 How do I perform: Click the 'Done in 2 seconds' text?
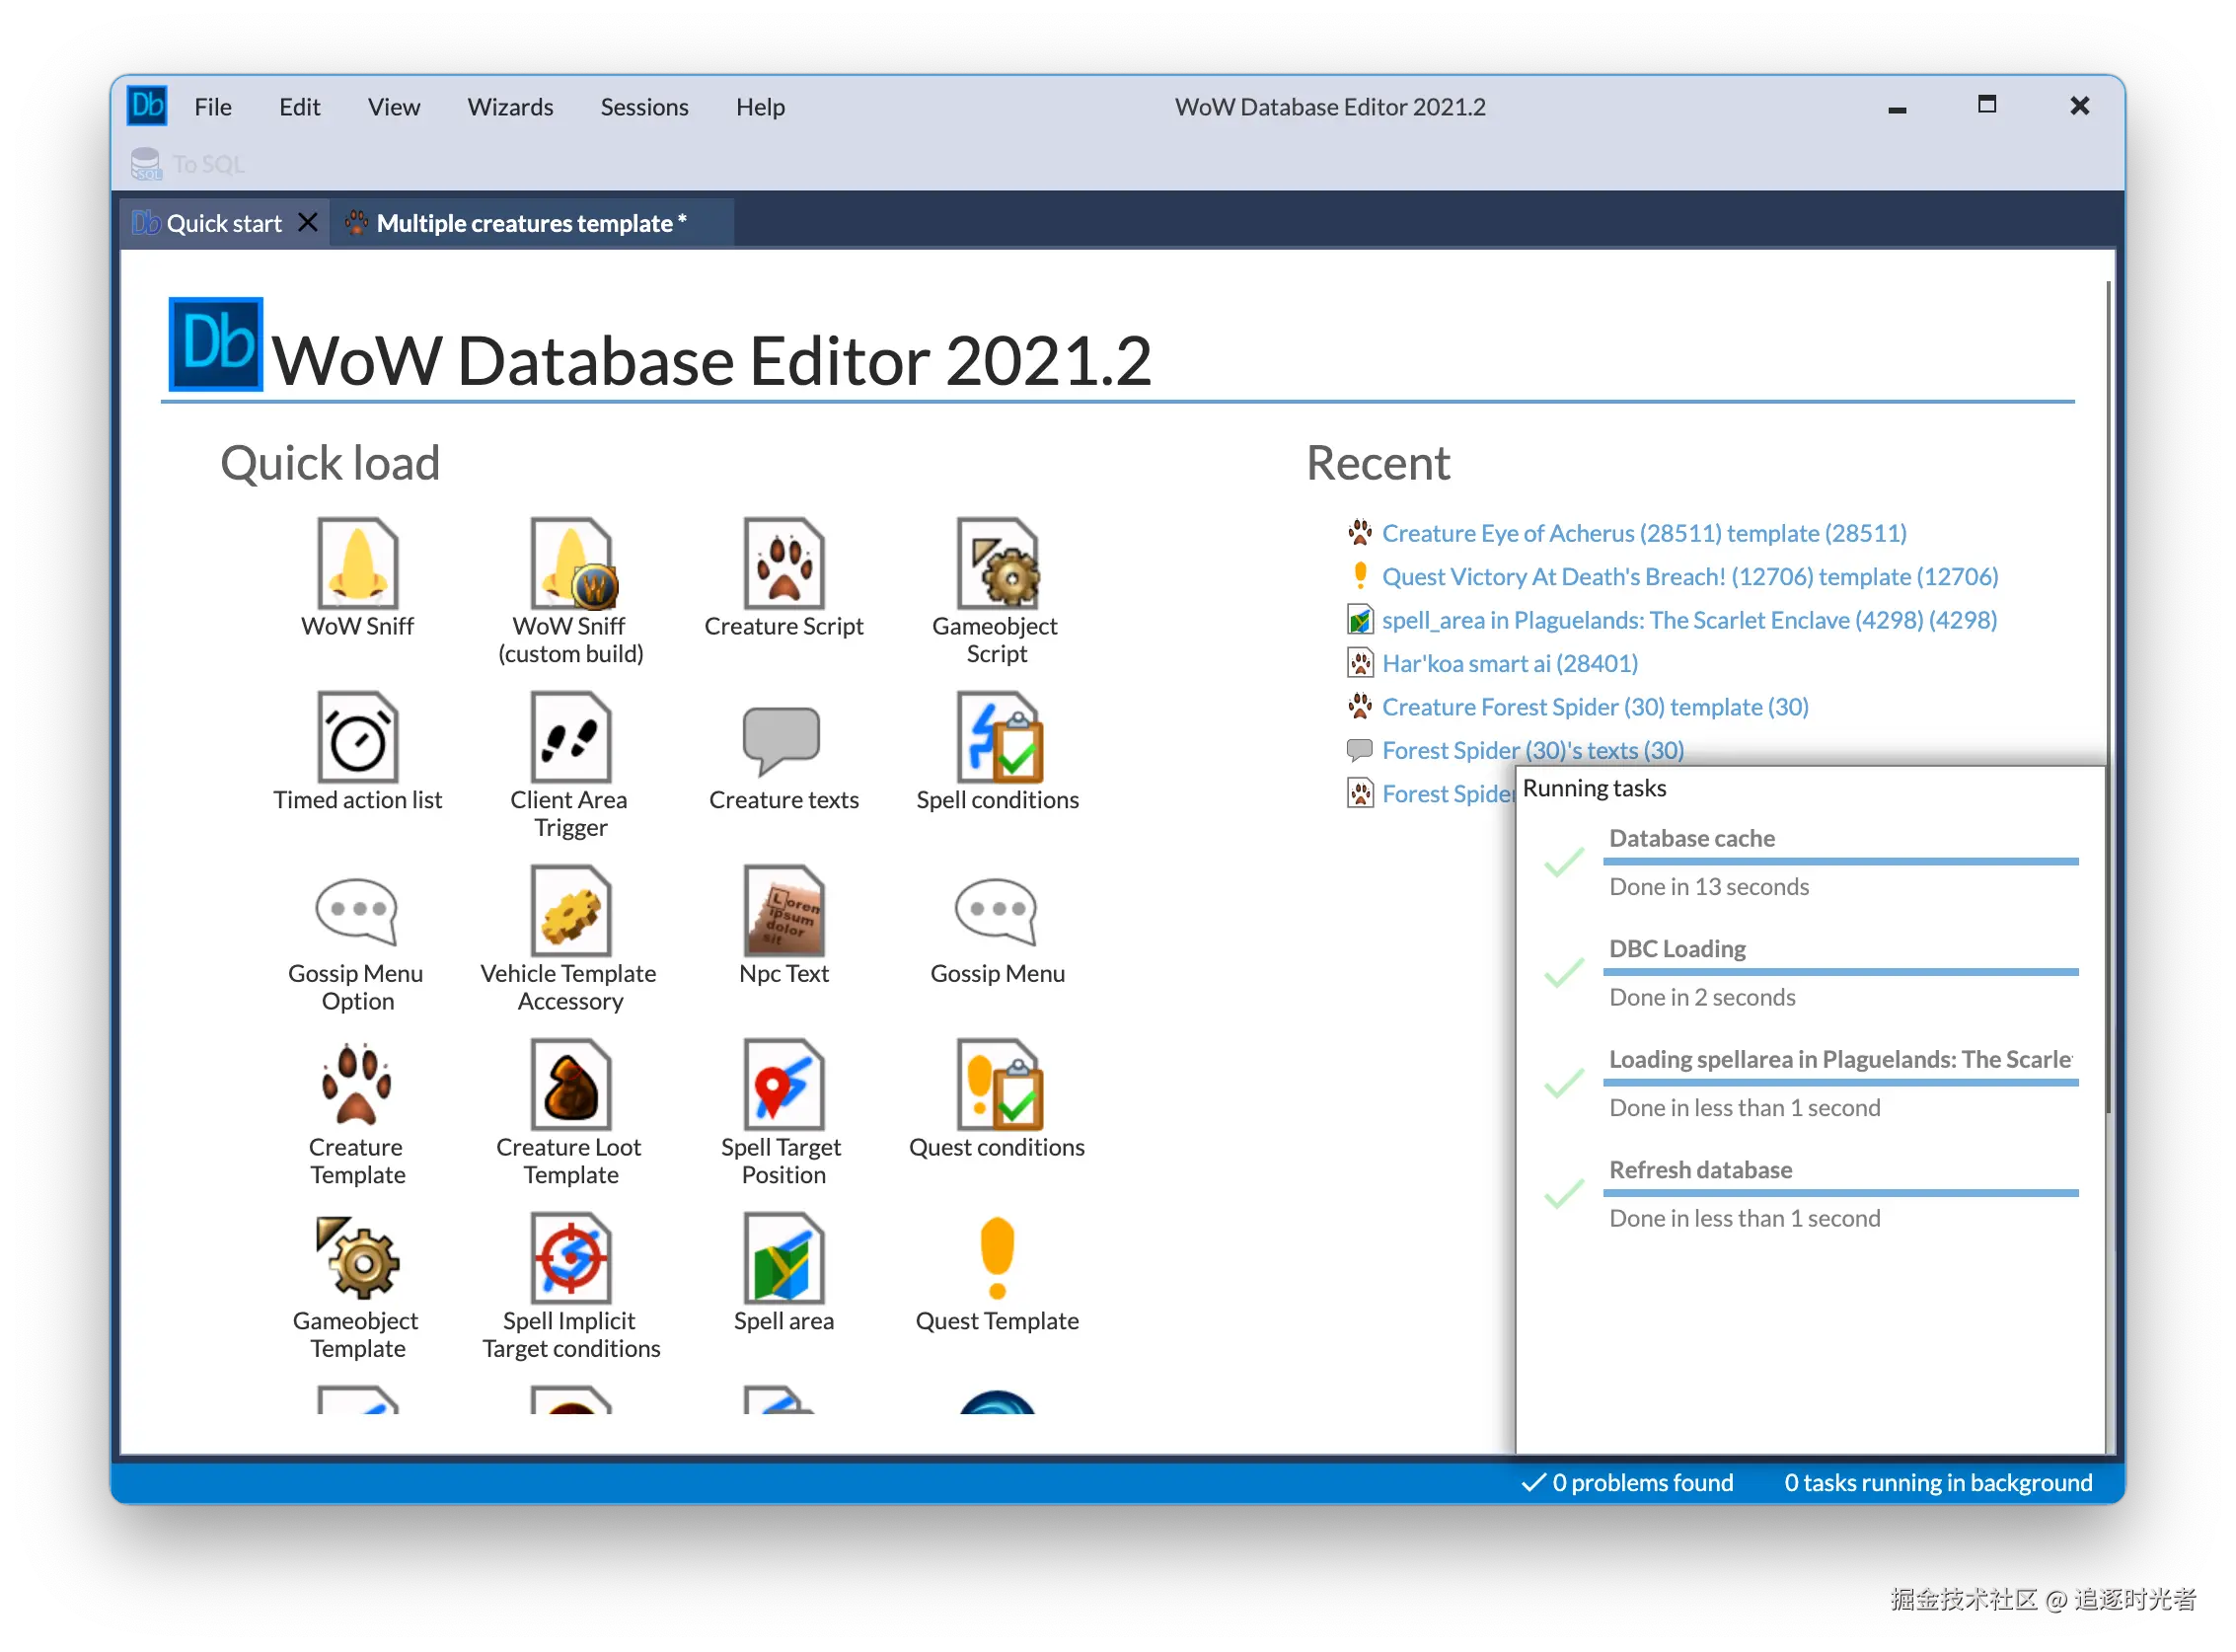point(1702,997)
